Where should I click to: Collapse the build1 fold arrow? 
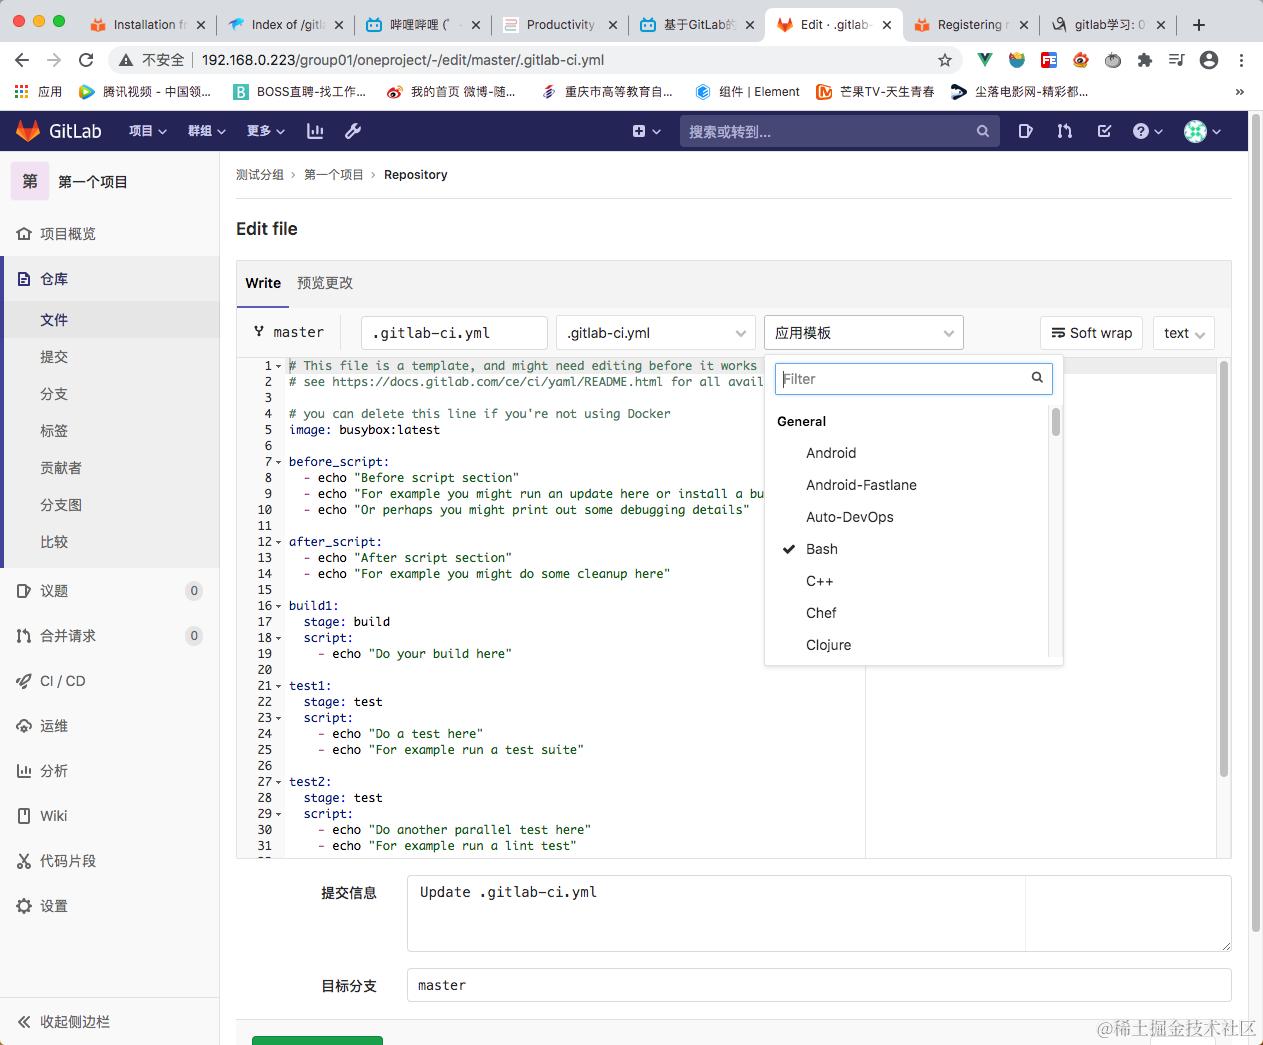click(x=279, y=606)
